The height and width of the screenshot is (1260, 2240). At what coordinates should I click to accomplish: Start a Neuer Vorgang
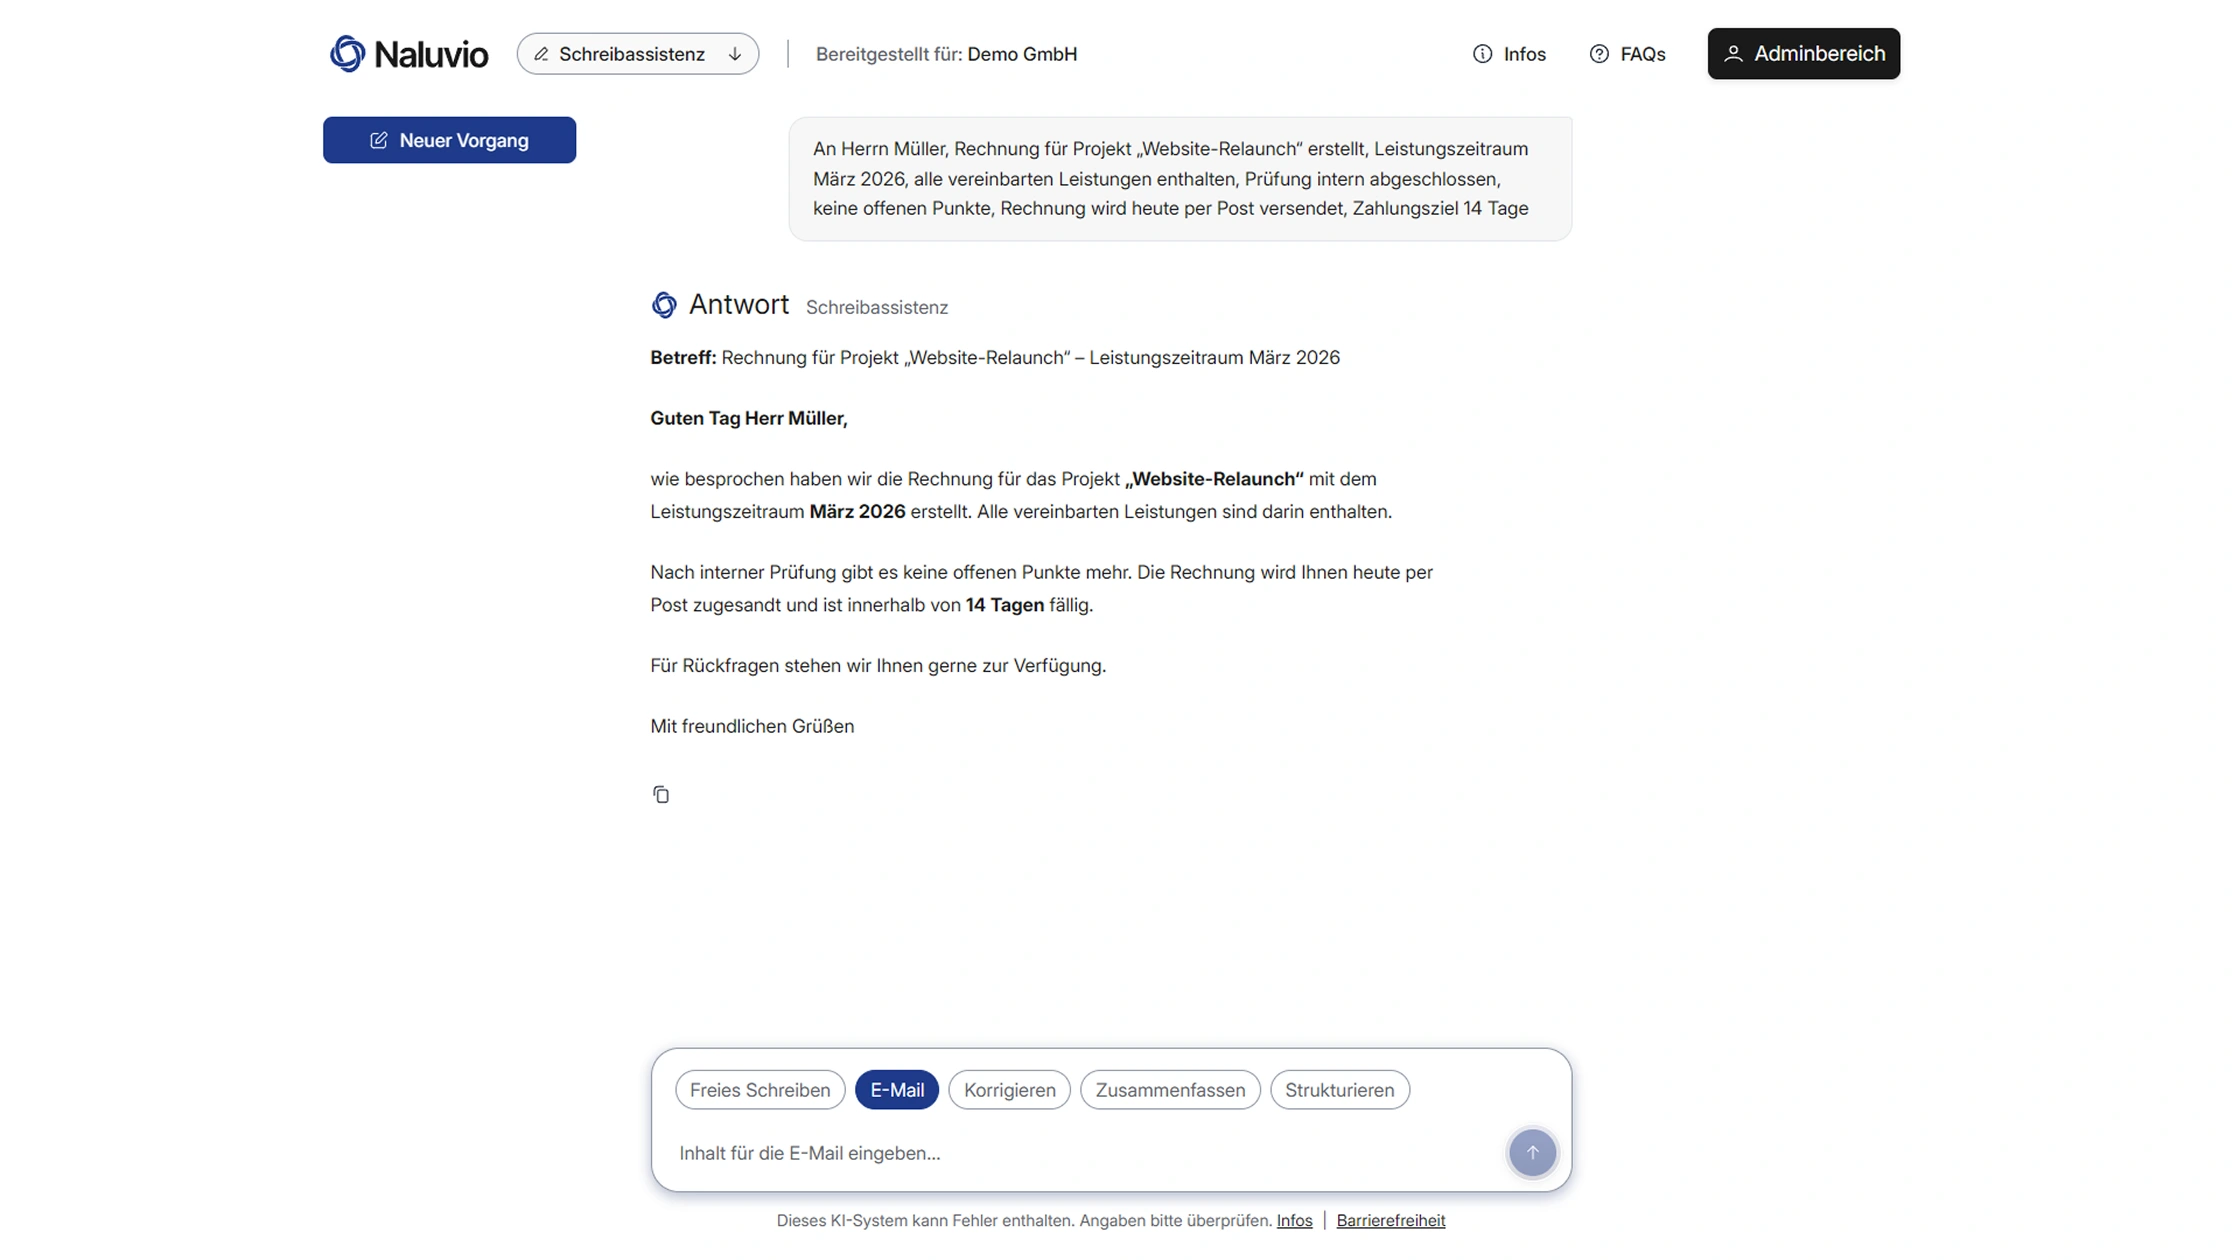pyautogui.click(x=449, y=140)
